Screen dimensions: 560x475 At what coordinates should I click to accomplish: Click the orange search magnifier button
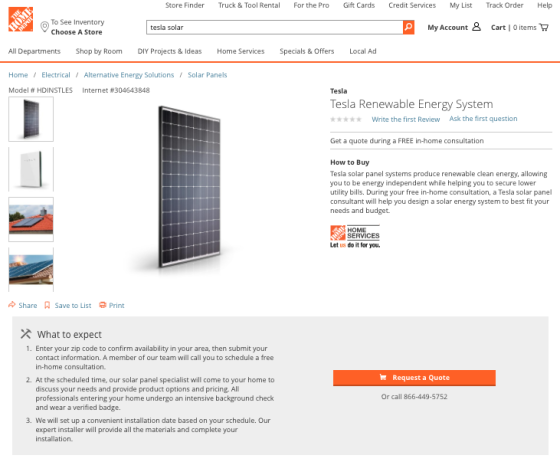click(408, 27)
